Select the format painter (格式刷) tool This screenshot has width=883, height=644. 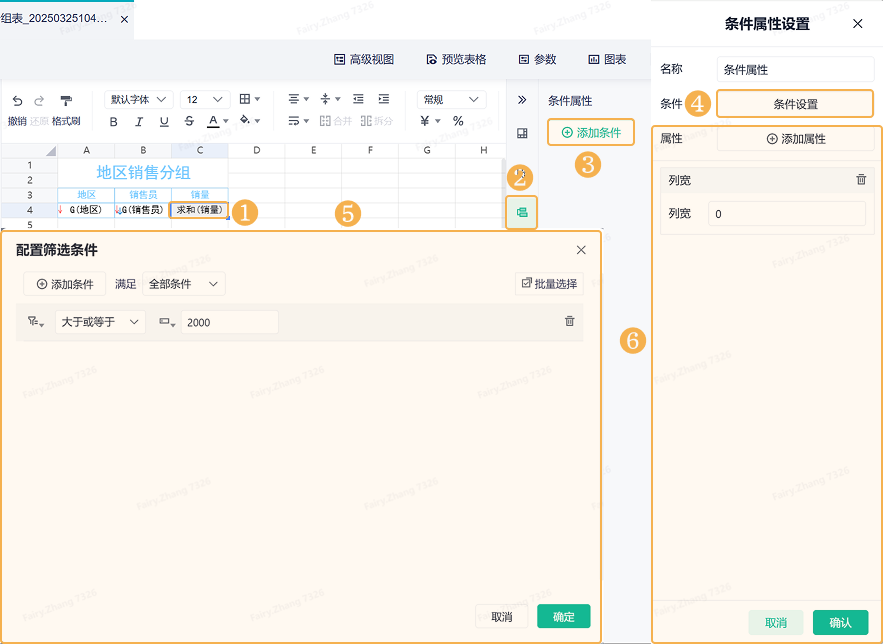(x=66, y=101)
